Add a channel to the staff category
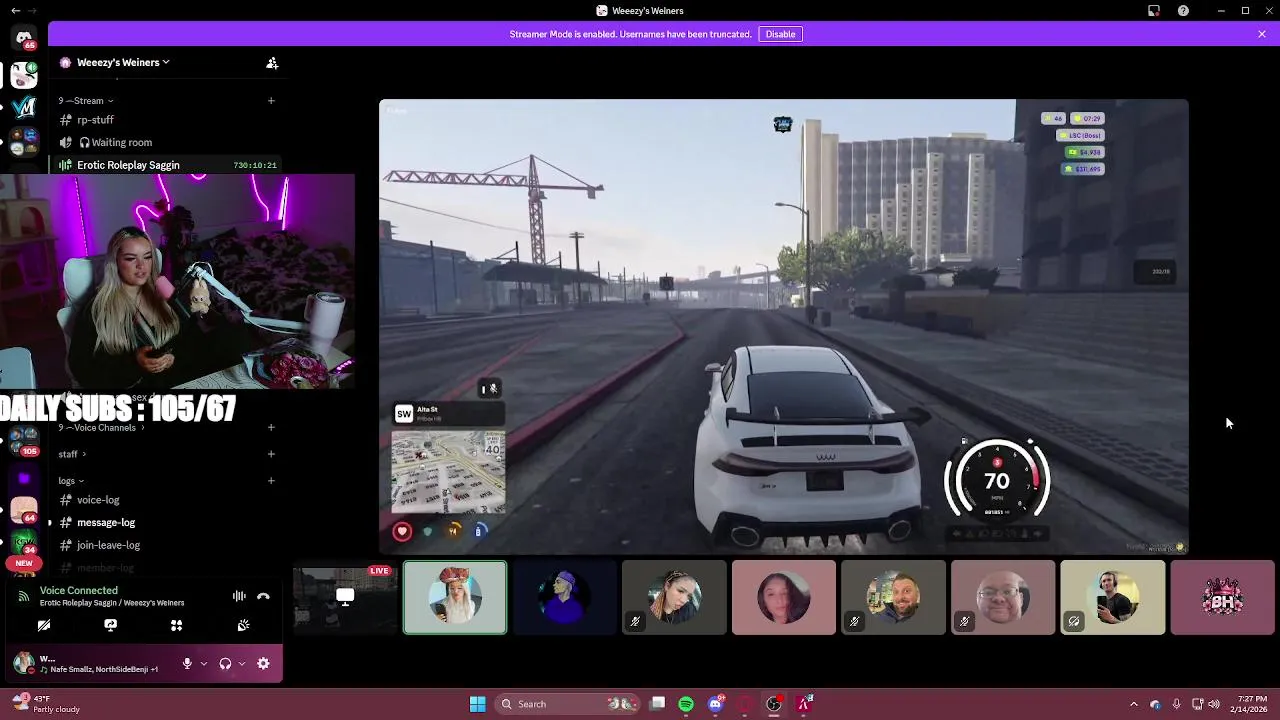 click(271, 454)
